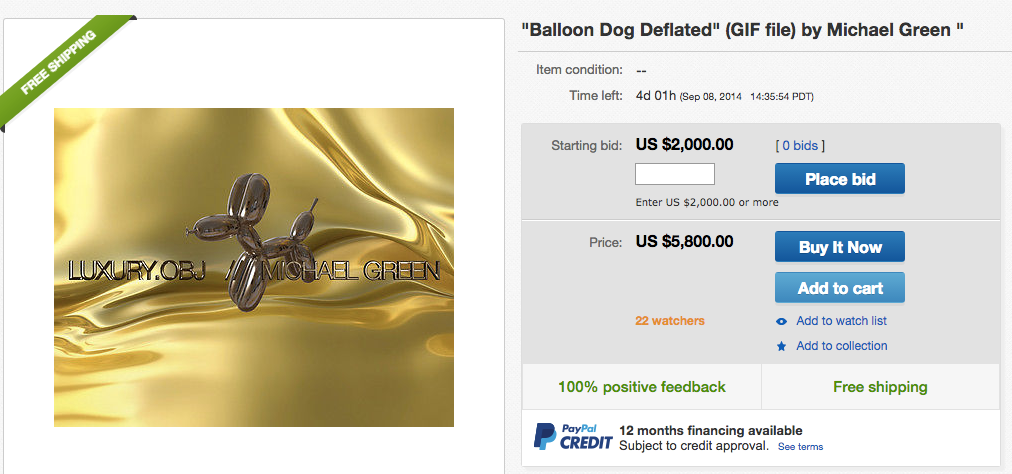Click the Free shipping green label
Image resolution: width=1012 pixels, height=474 pixels.
(880, 387)
